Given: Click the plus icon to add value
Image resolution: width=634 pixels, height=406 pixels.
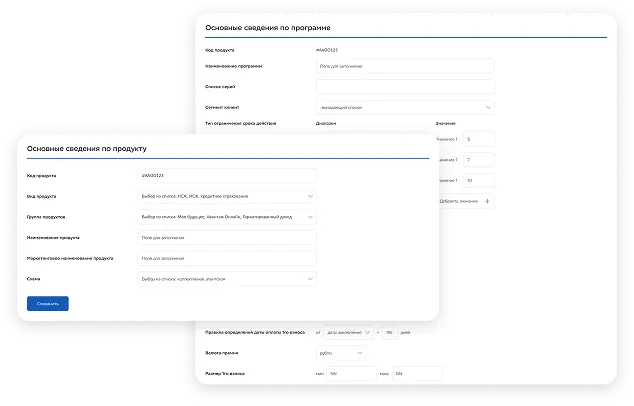Looking at the screenshot, I should (x=487, y=201).
